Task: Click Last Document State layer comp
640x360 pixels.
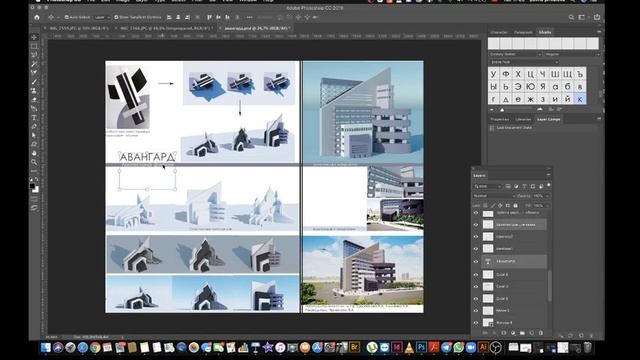Action: 514,128
